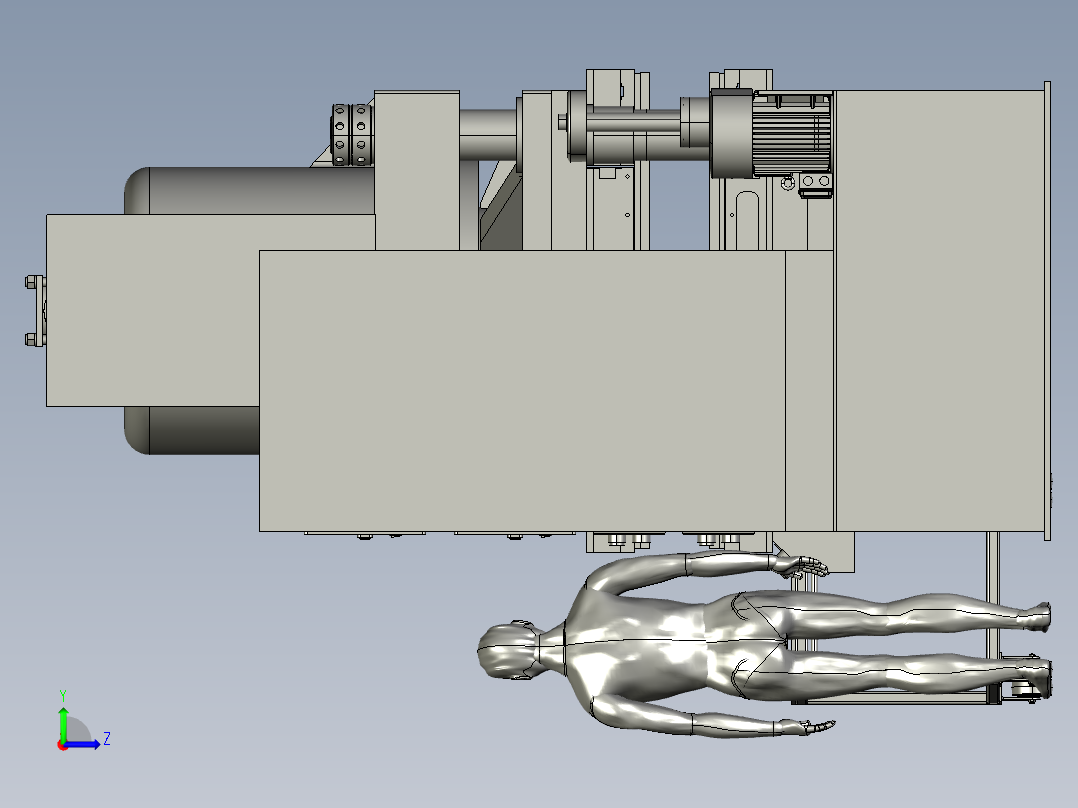This screenshot has width=1078, height=808.
Task: Select the perforated coupling disc on the shaft end
Action: tap(351, 135)
